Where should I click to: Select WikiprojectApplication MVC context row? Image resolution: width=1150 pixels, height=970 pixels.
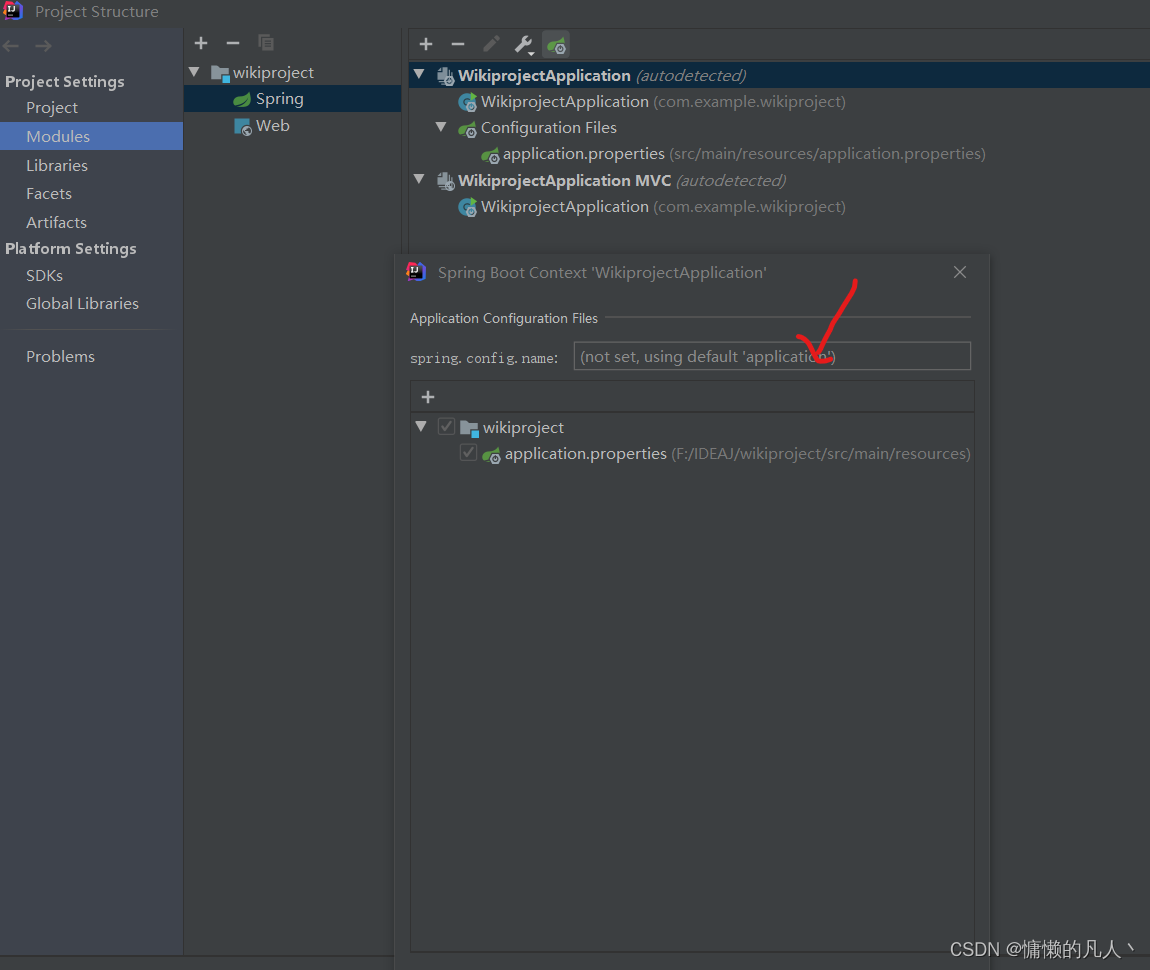pos(779,180)
